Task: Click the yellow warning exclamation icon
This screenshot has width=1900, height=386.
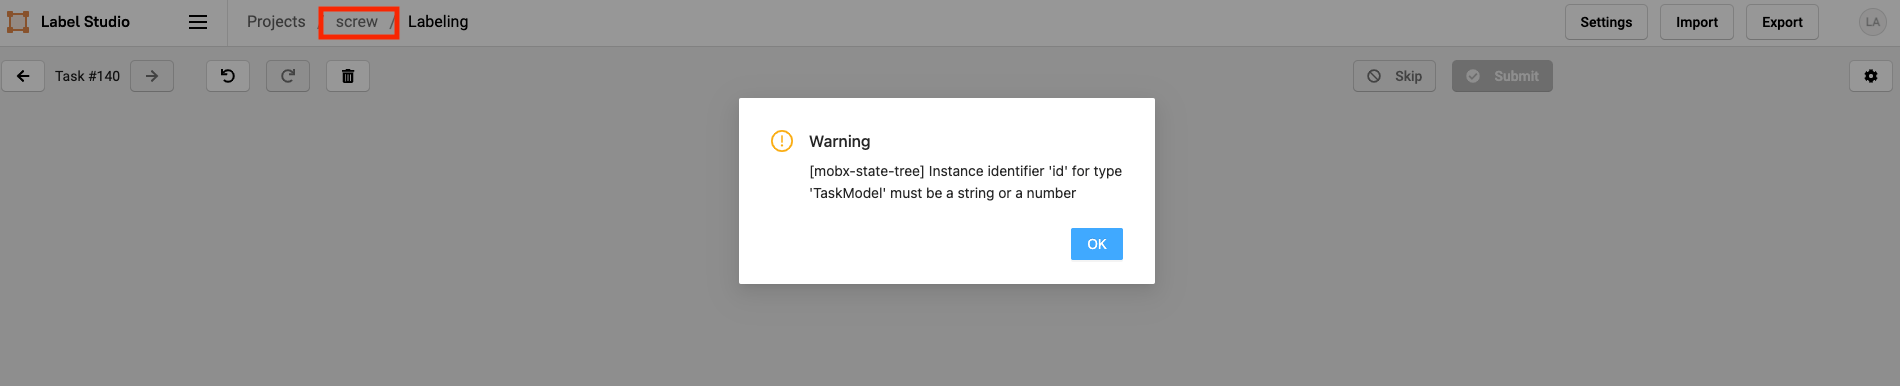Action: [x=782, y=141]
